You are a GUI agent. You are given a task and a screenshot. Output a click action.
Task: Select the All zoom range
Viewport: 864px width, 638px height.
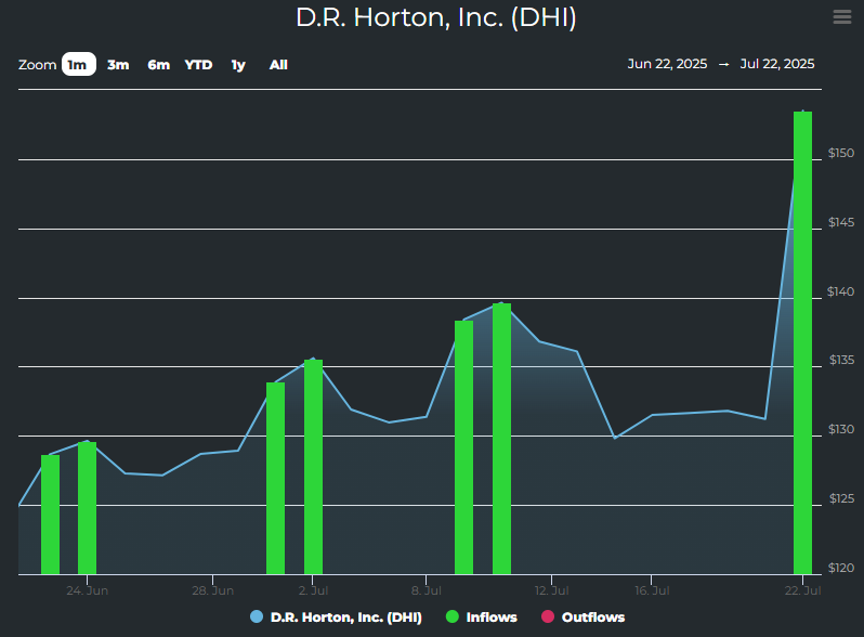(278, 65)
